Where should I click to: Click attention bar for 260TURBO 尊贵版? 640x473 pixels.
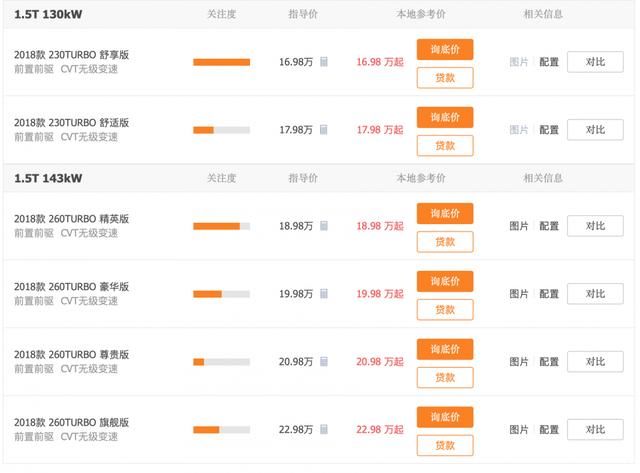pos(221,362)
